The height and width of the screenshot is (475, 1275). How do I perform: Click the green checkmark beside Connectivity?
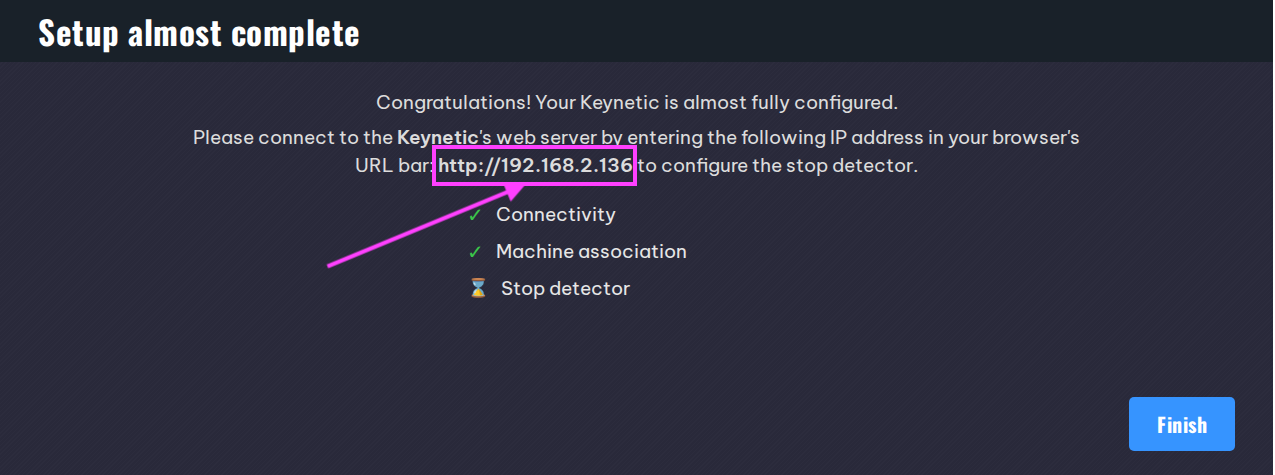[475, 215]
